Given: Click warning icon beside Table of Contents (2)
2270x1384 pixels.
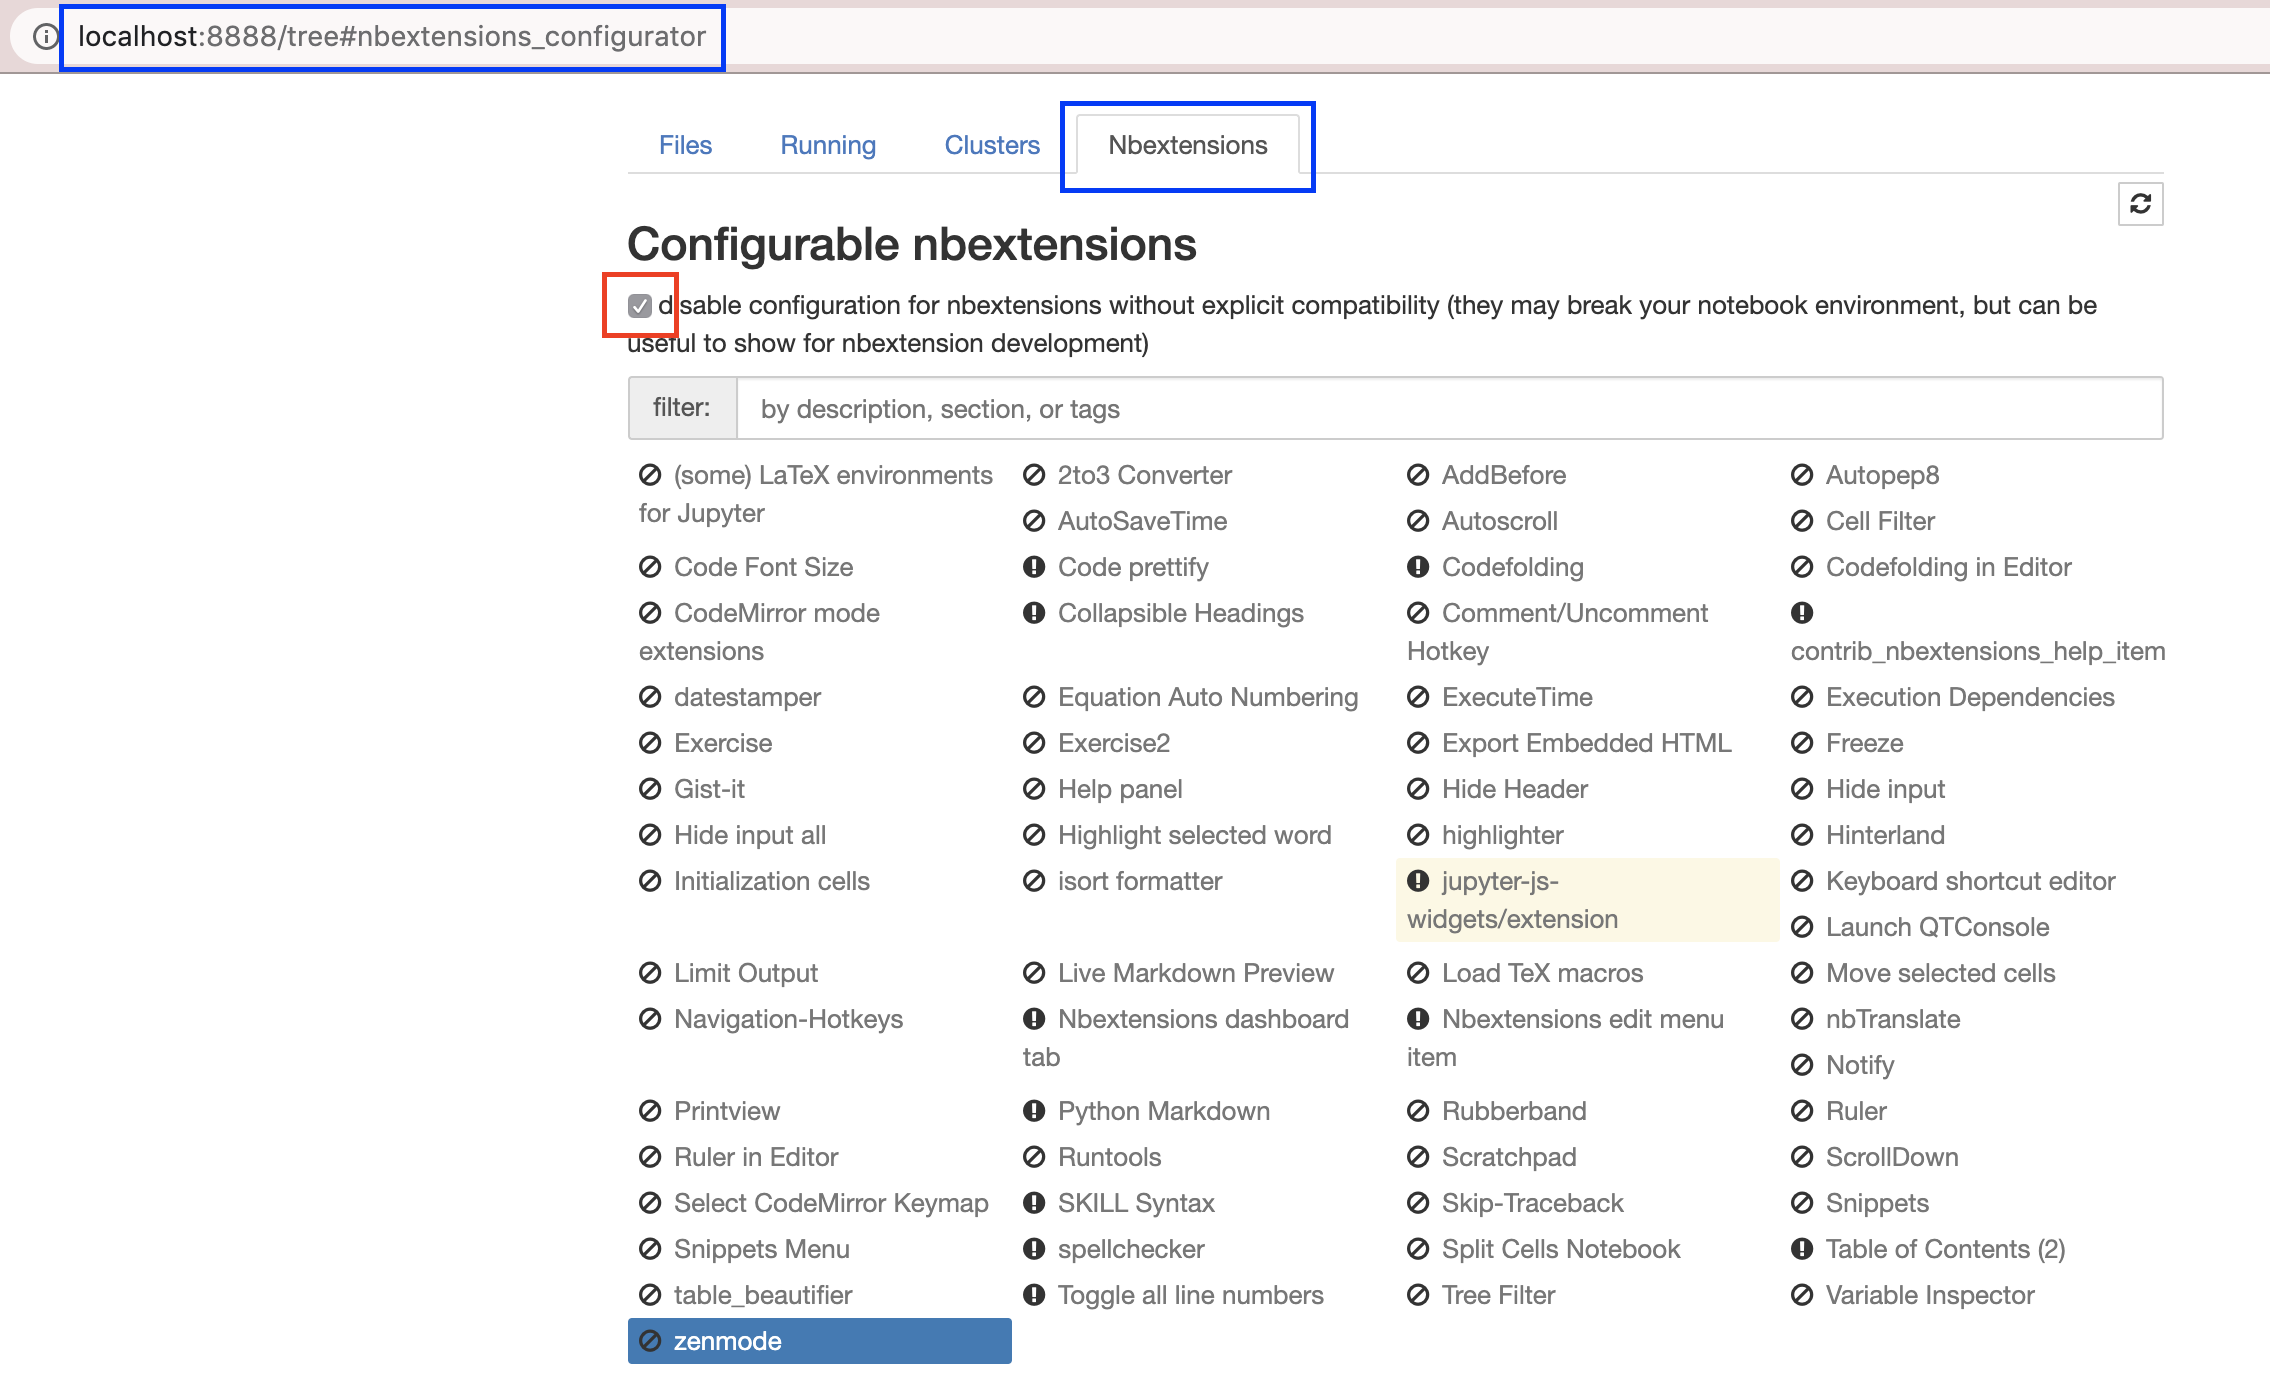Looking at the screenshot, I should pos(1802,1249).
